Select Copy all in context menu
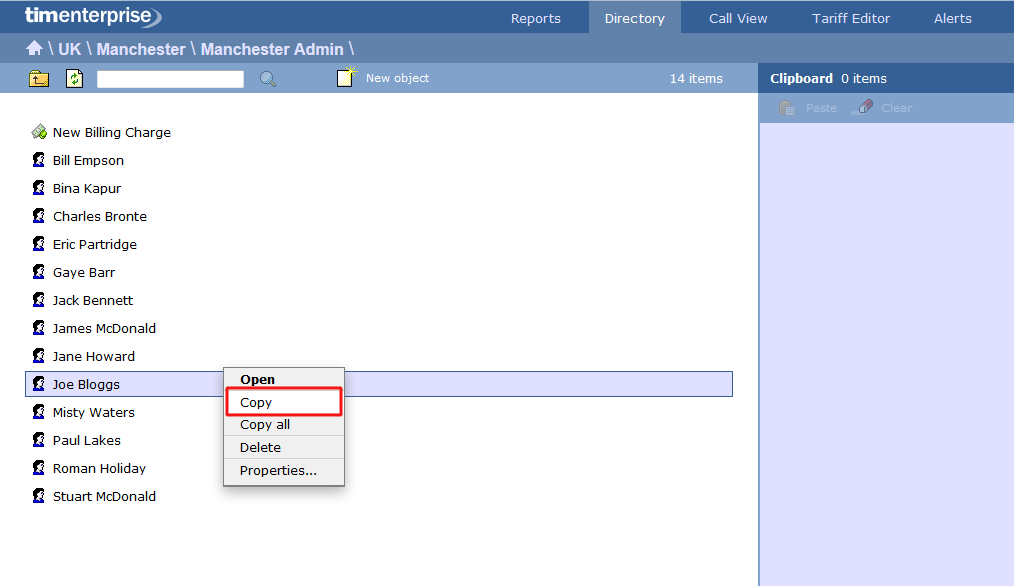The image size is (1014, 586). click(x=265, y=425)
